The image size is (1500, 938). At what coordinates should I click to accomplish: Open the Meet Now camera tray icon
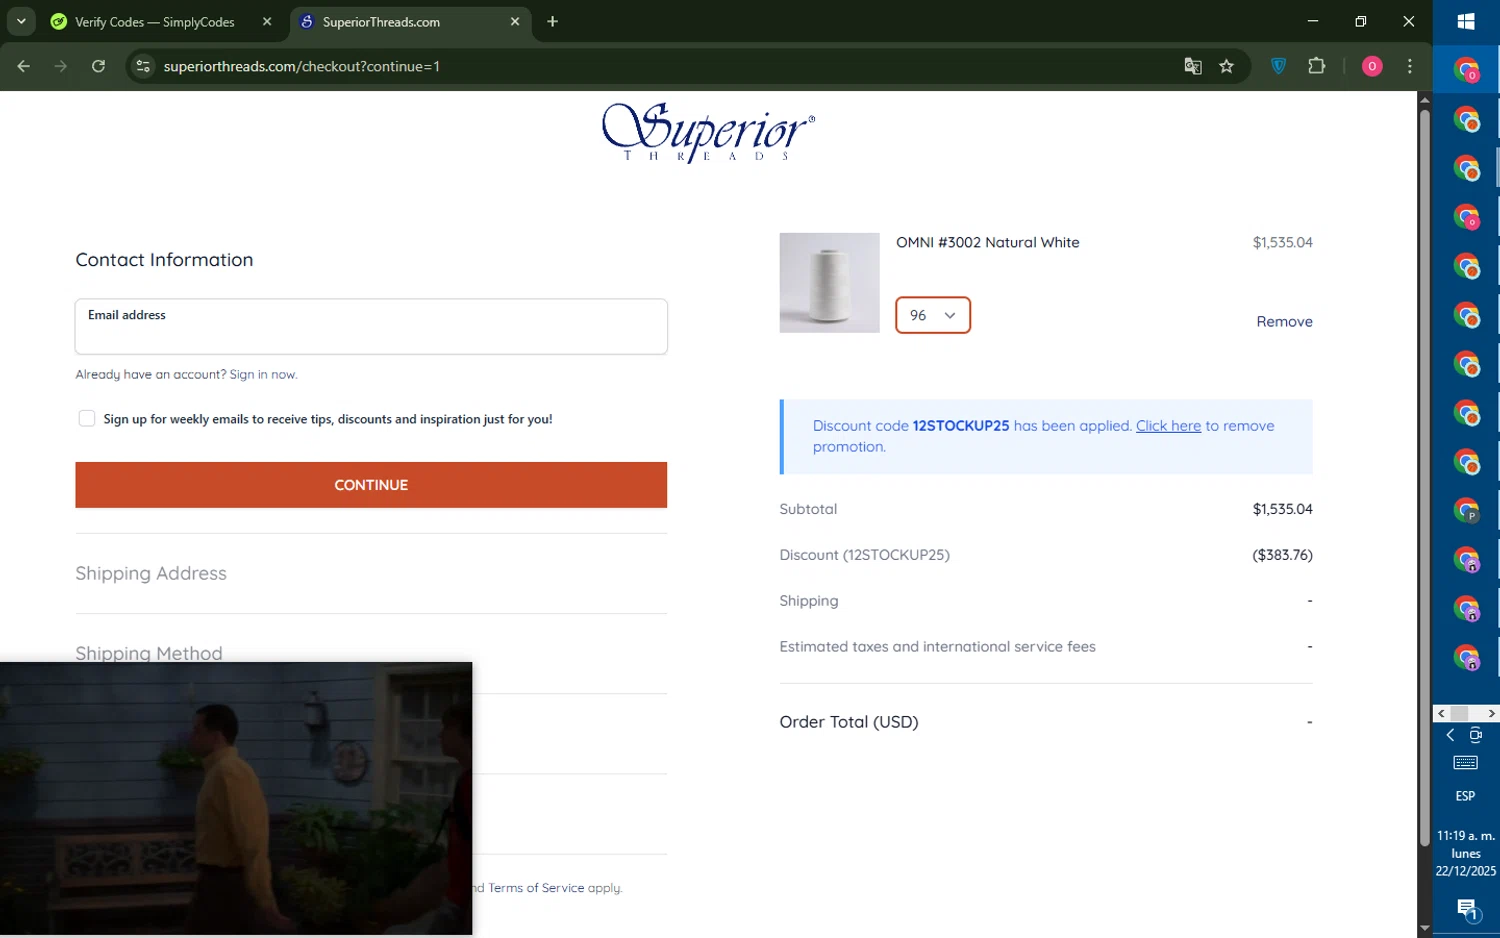tap(1476, 735)
